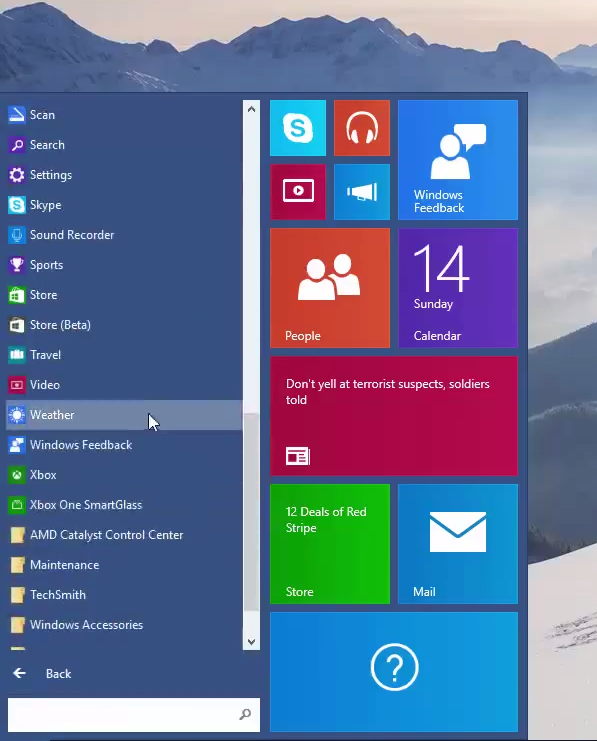Open the question mark help tile
This screenshot has width=597, height=741.
(x=394, y=672)
